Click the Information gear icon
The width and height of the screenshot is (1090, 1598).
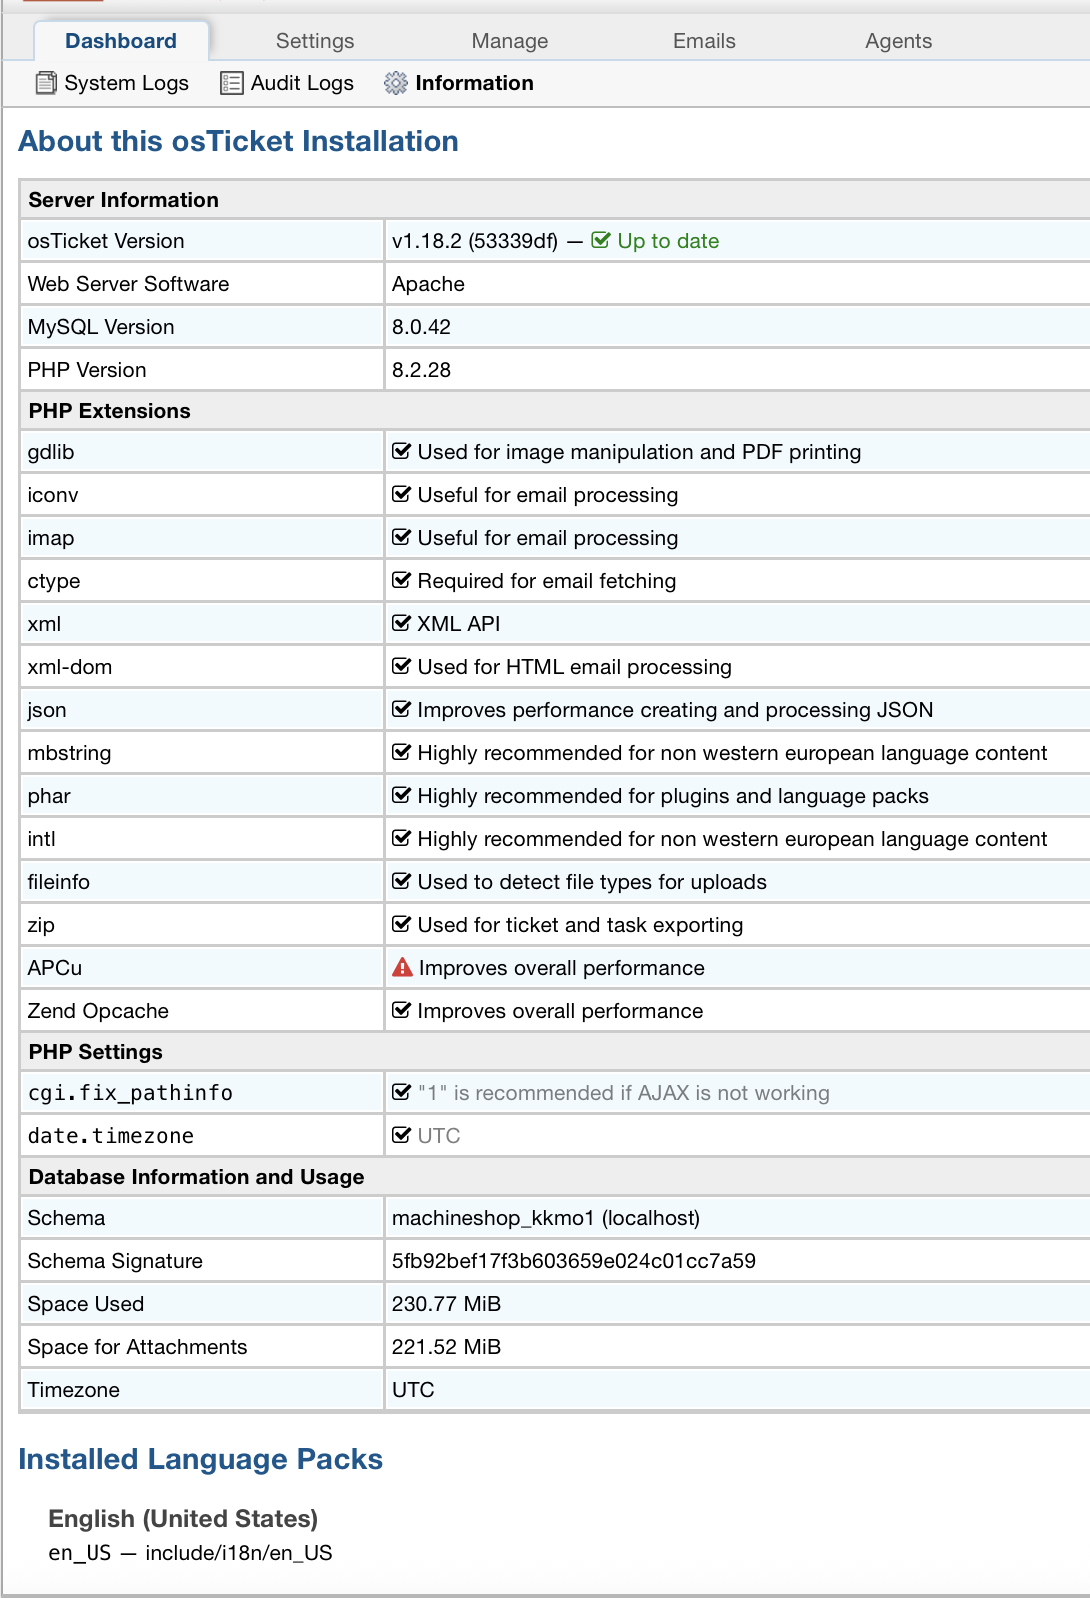pyautogui.click(x=396, y=83)
